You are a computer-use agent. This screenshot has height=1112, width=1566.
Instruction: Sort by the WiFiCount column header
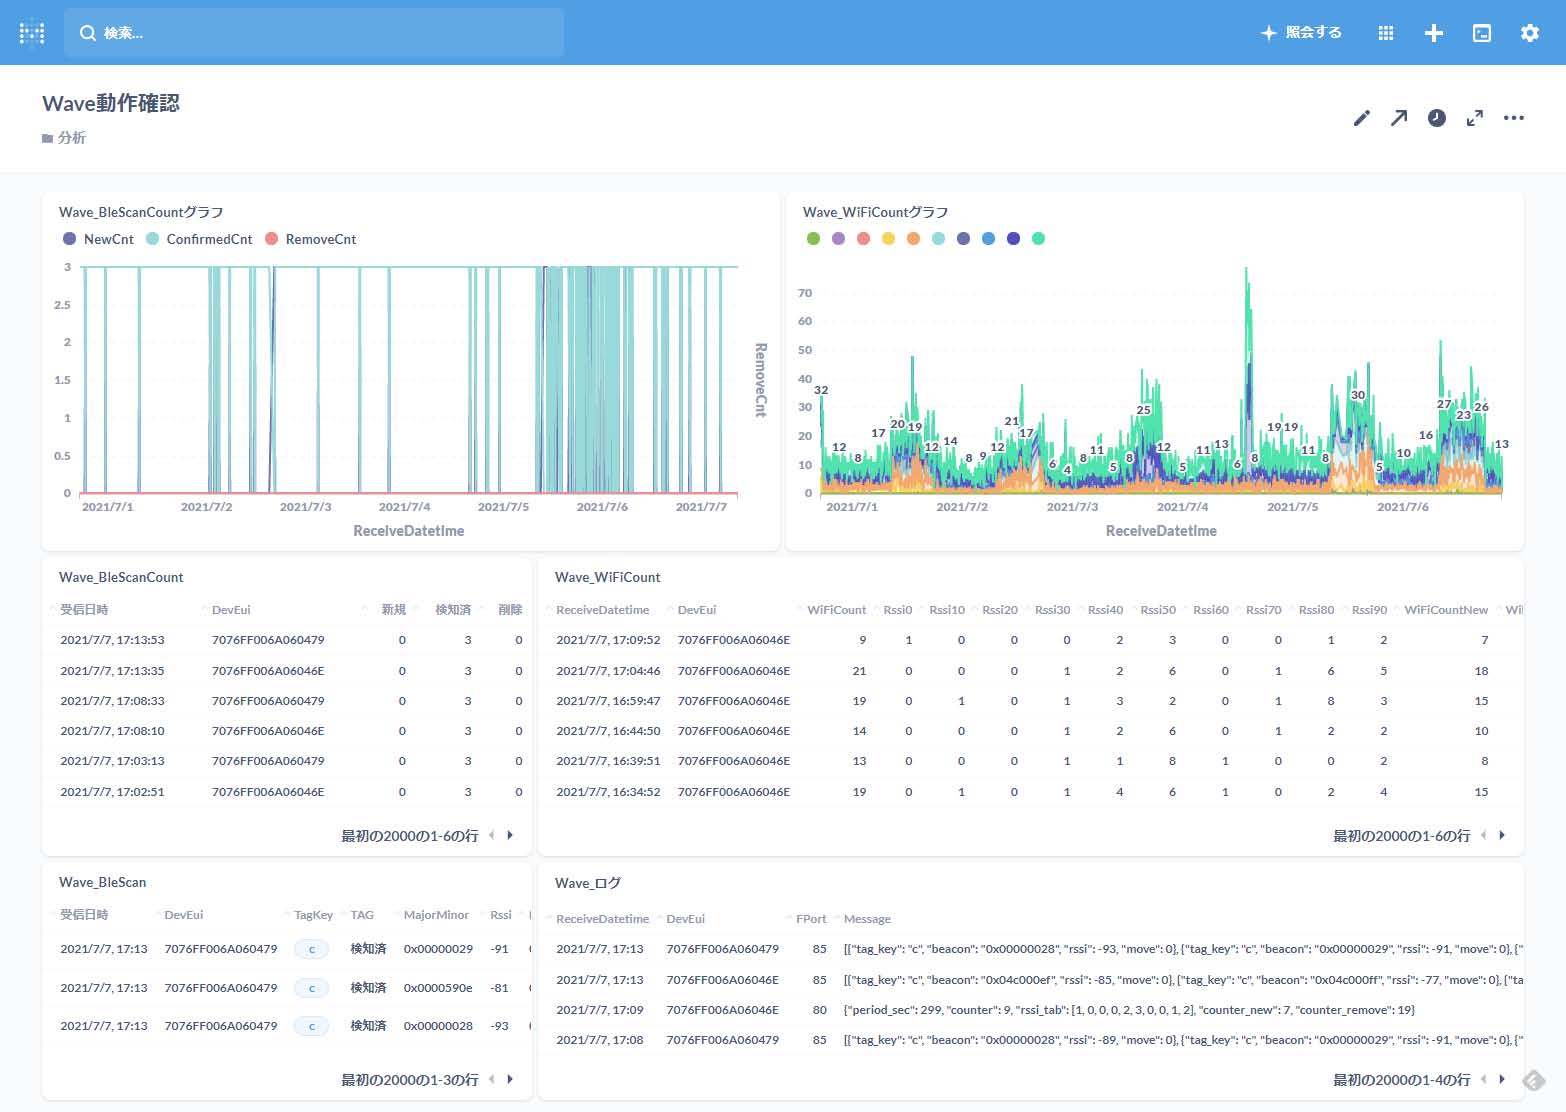point(836,610)
